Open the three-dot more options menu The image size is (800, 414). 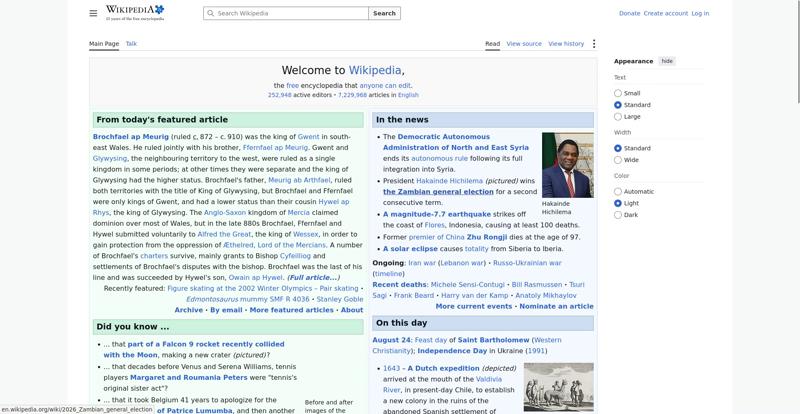pos(593,44)
